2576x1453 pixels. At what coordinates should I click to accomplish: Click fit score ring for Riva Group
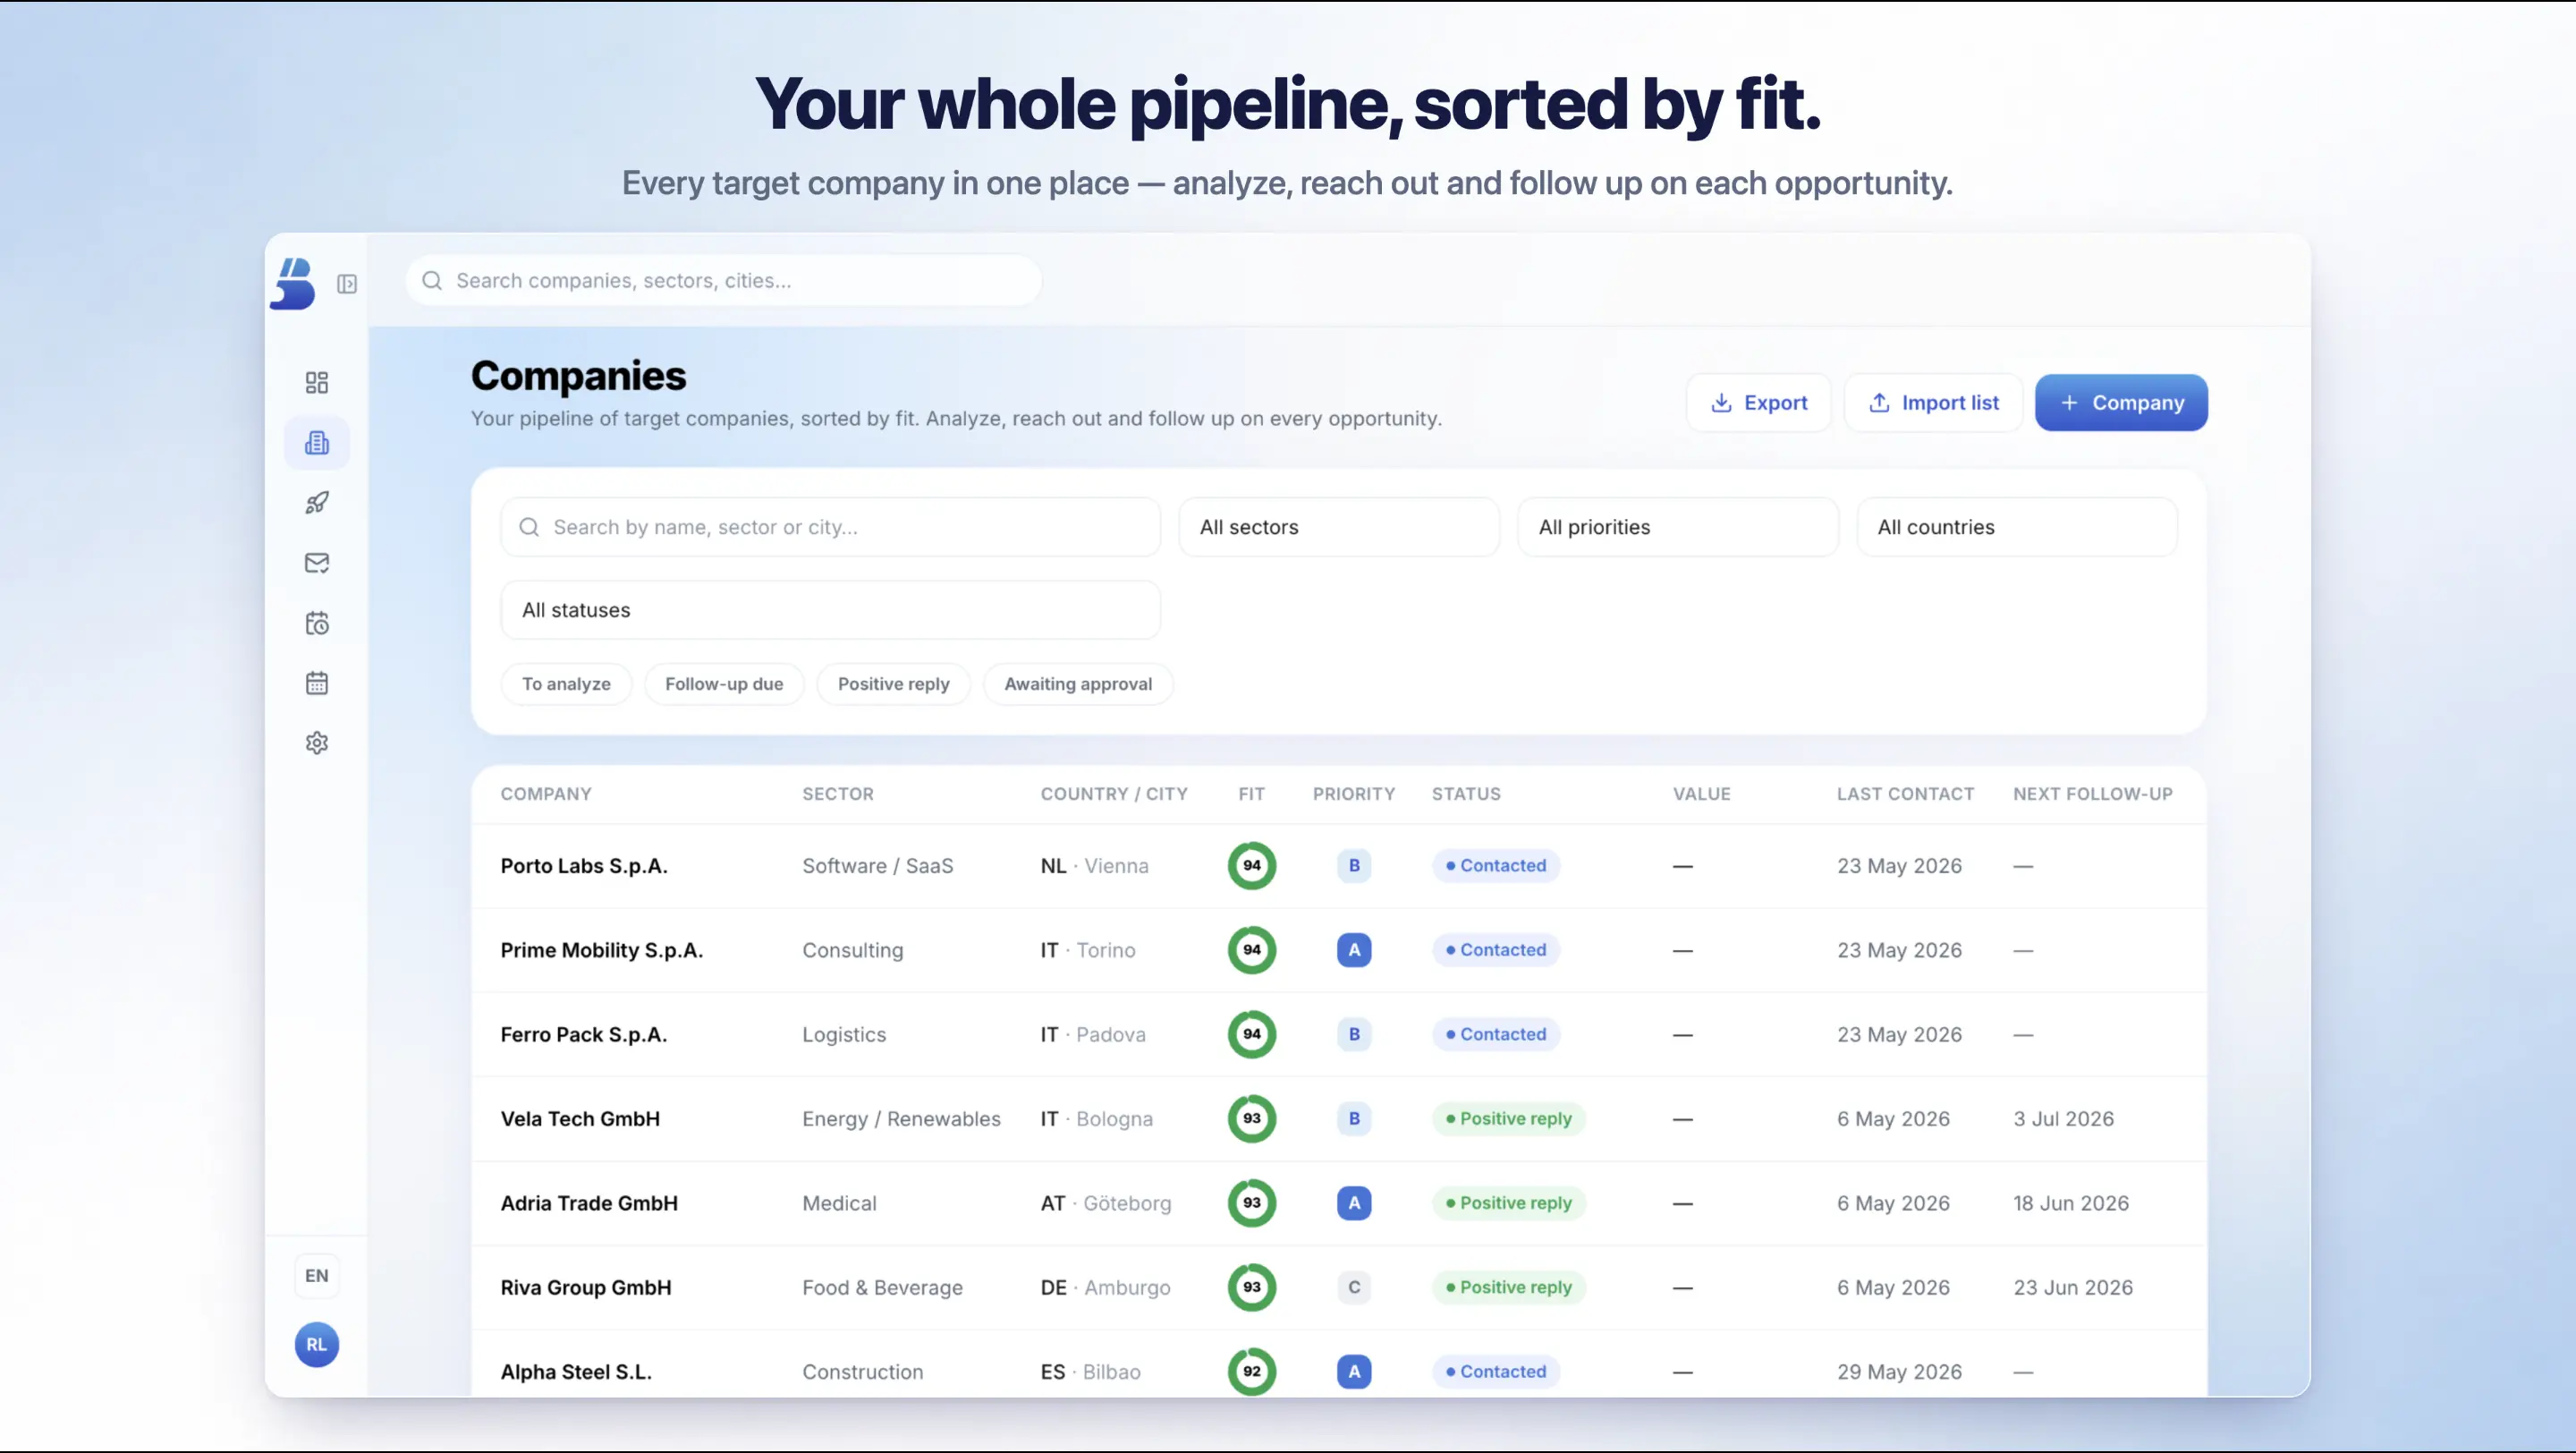pos(1252,1287)
